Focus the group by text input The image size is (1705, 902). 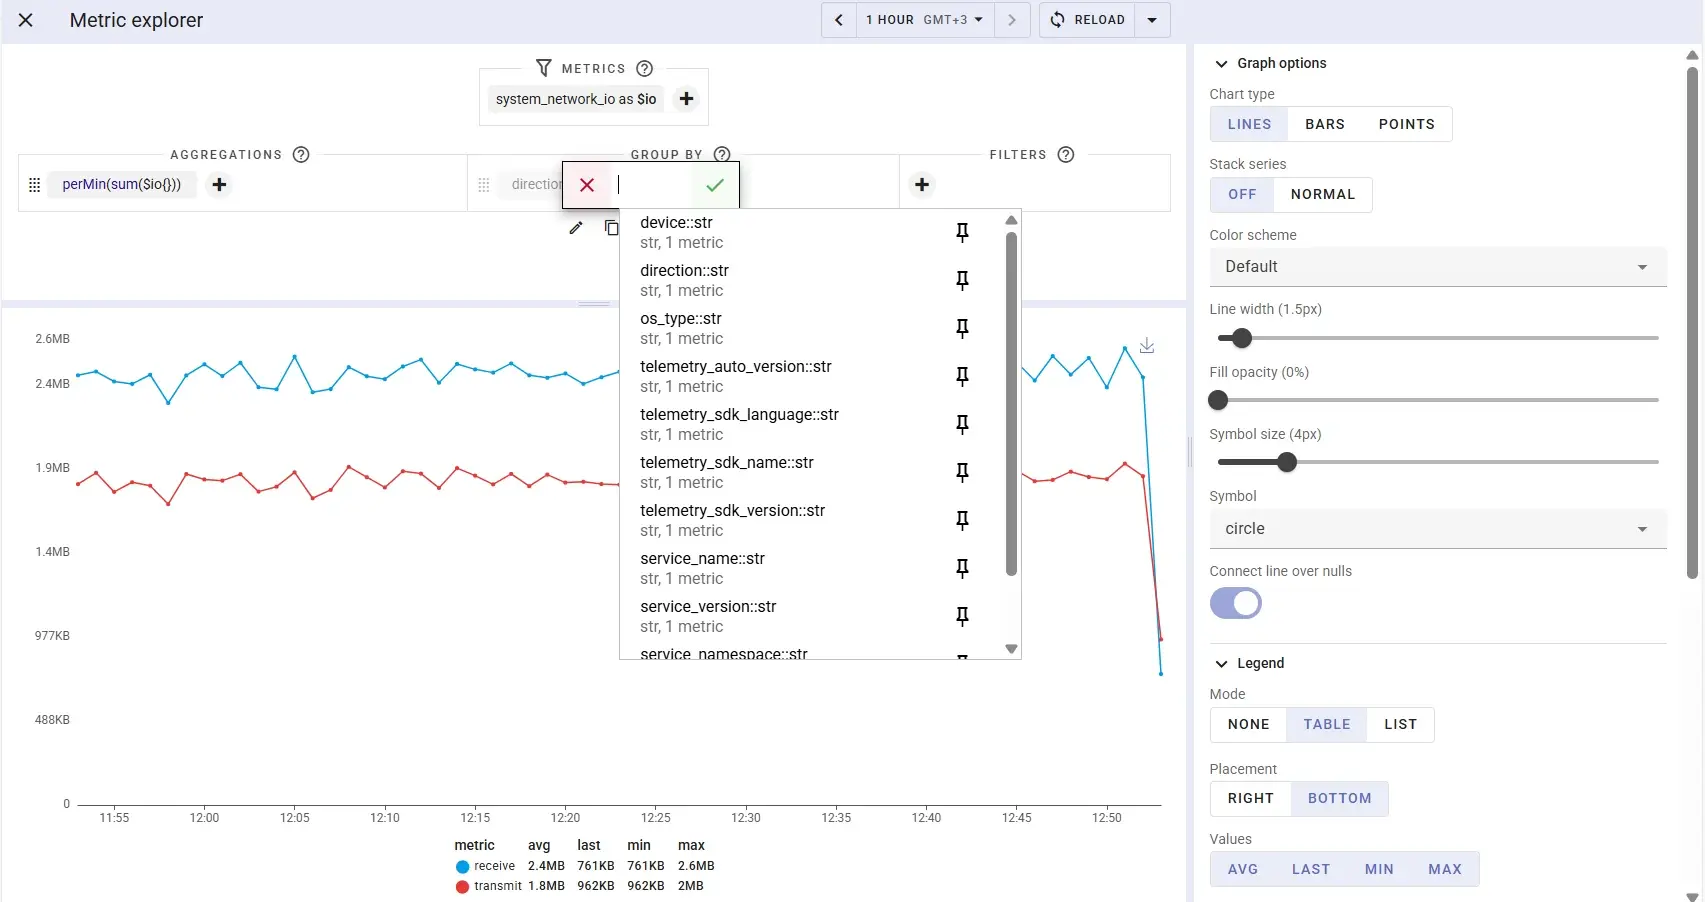coord(651,185)
